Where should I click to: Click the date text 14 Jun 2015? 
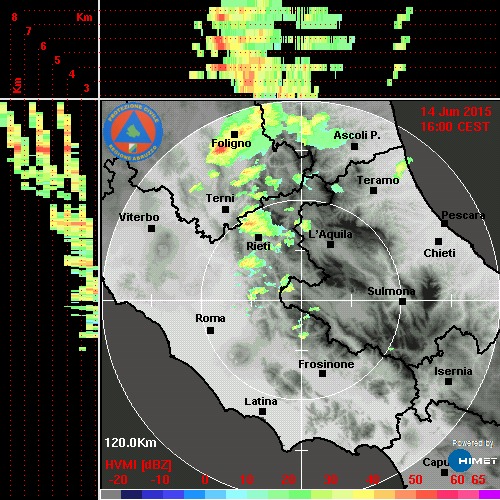[456, 112]
